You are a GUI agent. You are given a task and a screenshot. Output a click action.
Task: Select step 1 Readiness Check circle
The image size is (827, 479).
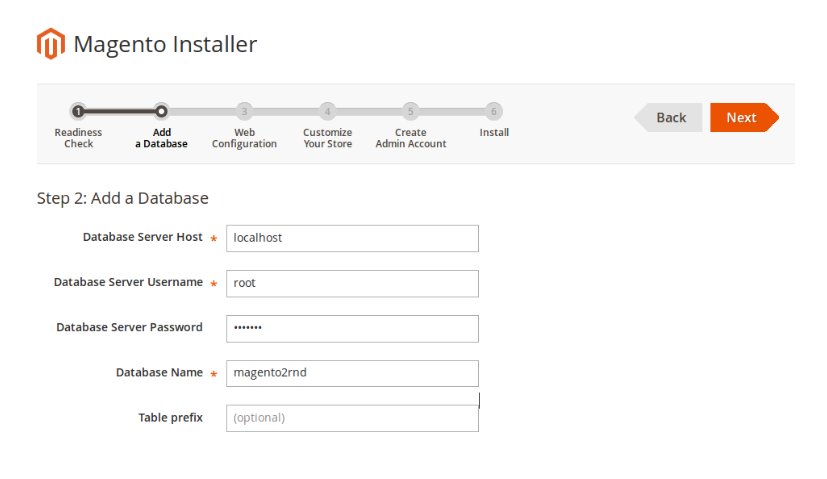pyautogui.click(x=78, y=111)
